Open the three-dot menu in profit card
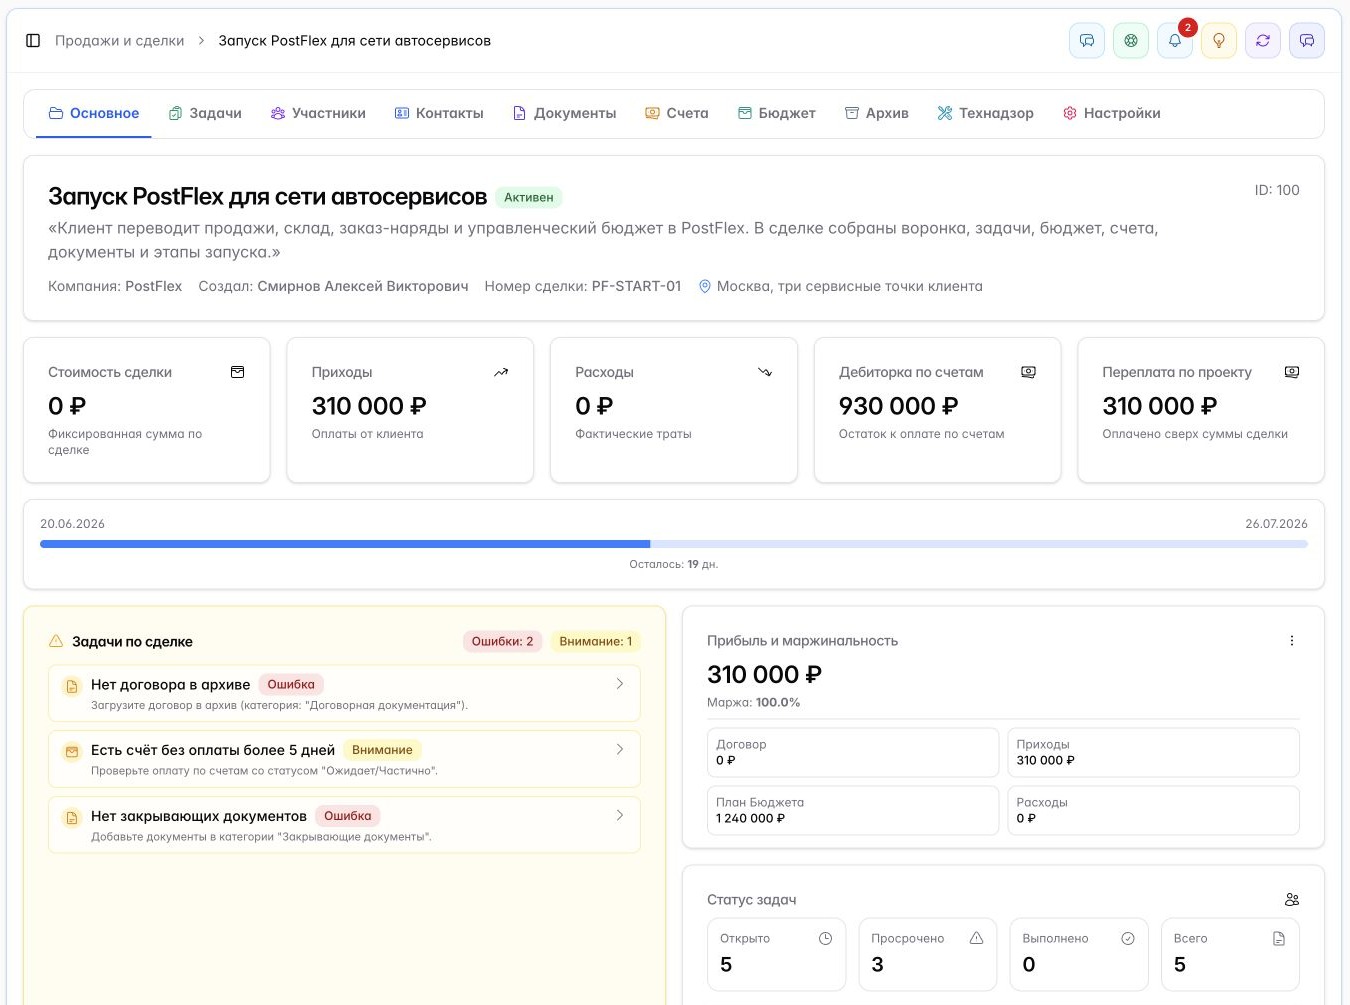 1292,641
